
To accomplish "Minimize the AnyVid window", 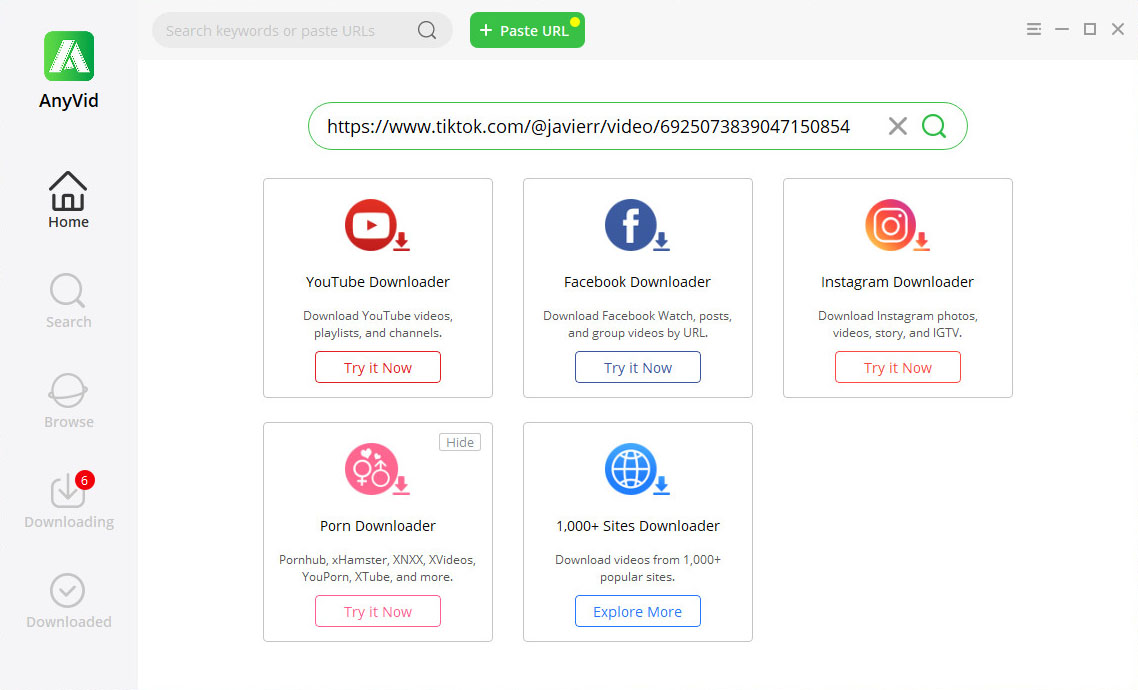I will (x=1062, y=29).
